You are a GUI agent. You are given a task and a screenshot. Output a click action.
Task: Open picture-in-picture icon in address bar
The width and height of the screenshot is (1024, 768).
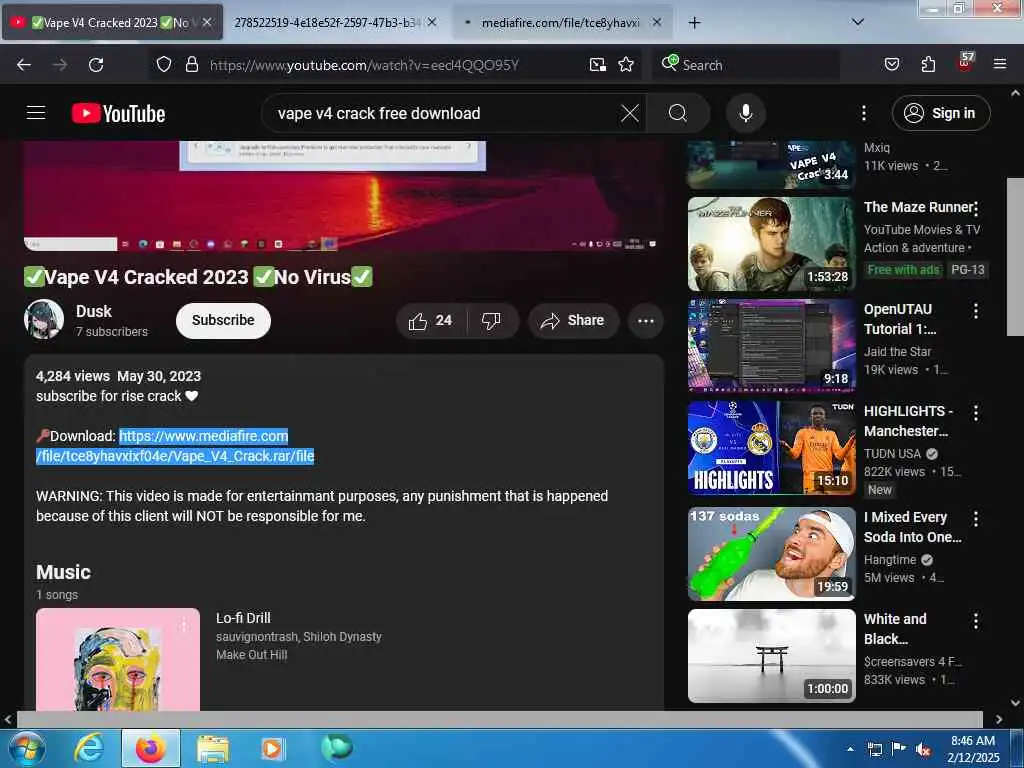[x=598, y=65]
